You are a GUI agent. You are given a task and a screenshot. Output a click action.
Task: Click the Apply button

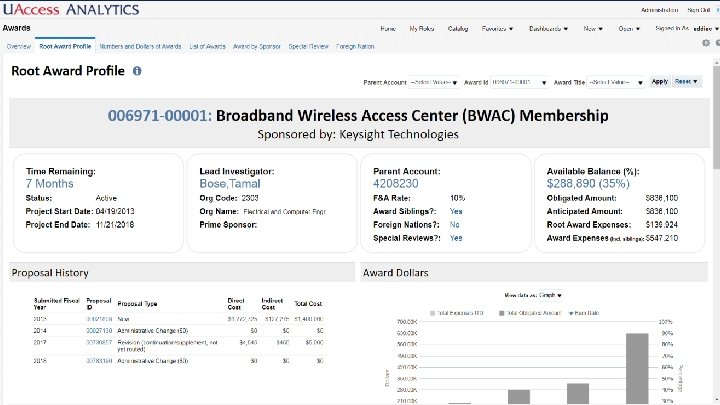pos(660,82)
